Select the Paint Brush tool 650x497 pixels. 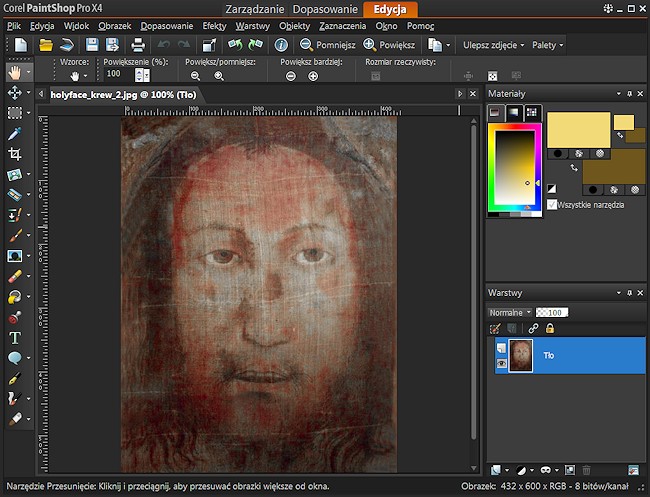pyautogui.click(x=15, y=236)
